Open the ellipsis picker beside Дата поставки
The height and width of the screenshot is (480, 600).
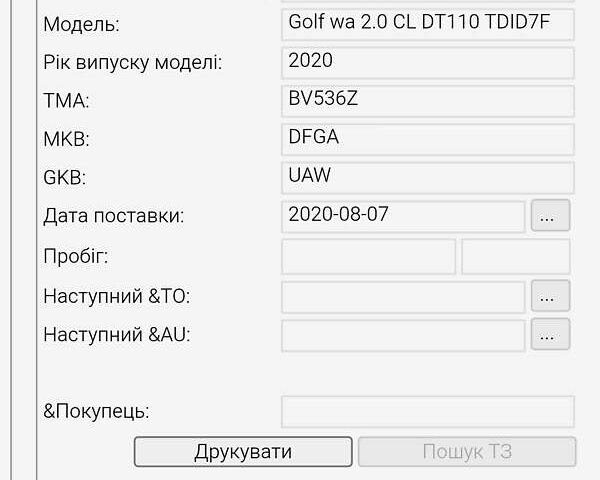point(550,215)
